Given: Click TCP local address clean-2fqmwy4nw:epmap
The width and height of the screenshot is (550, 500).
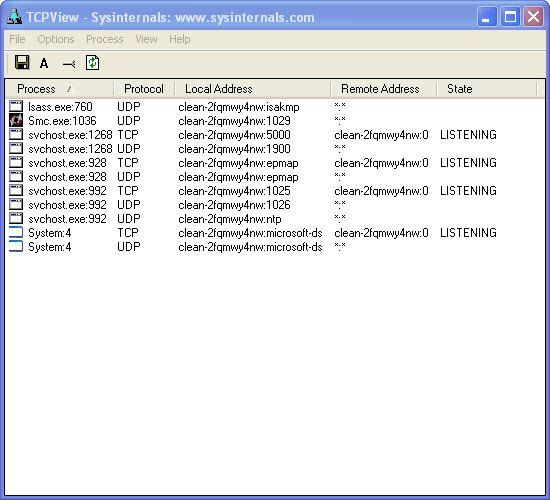Looking at the screenshot, I should click(x=238, y=163).
